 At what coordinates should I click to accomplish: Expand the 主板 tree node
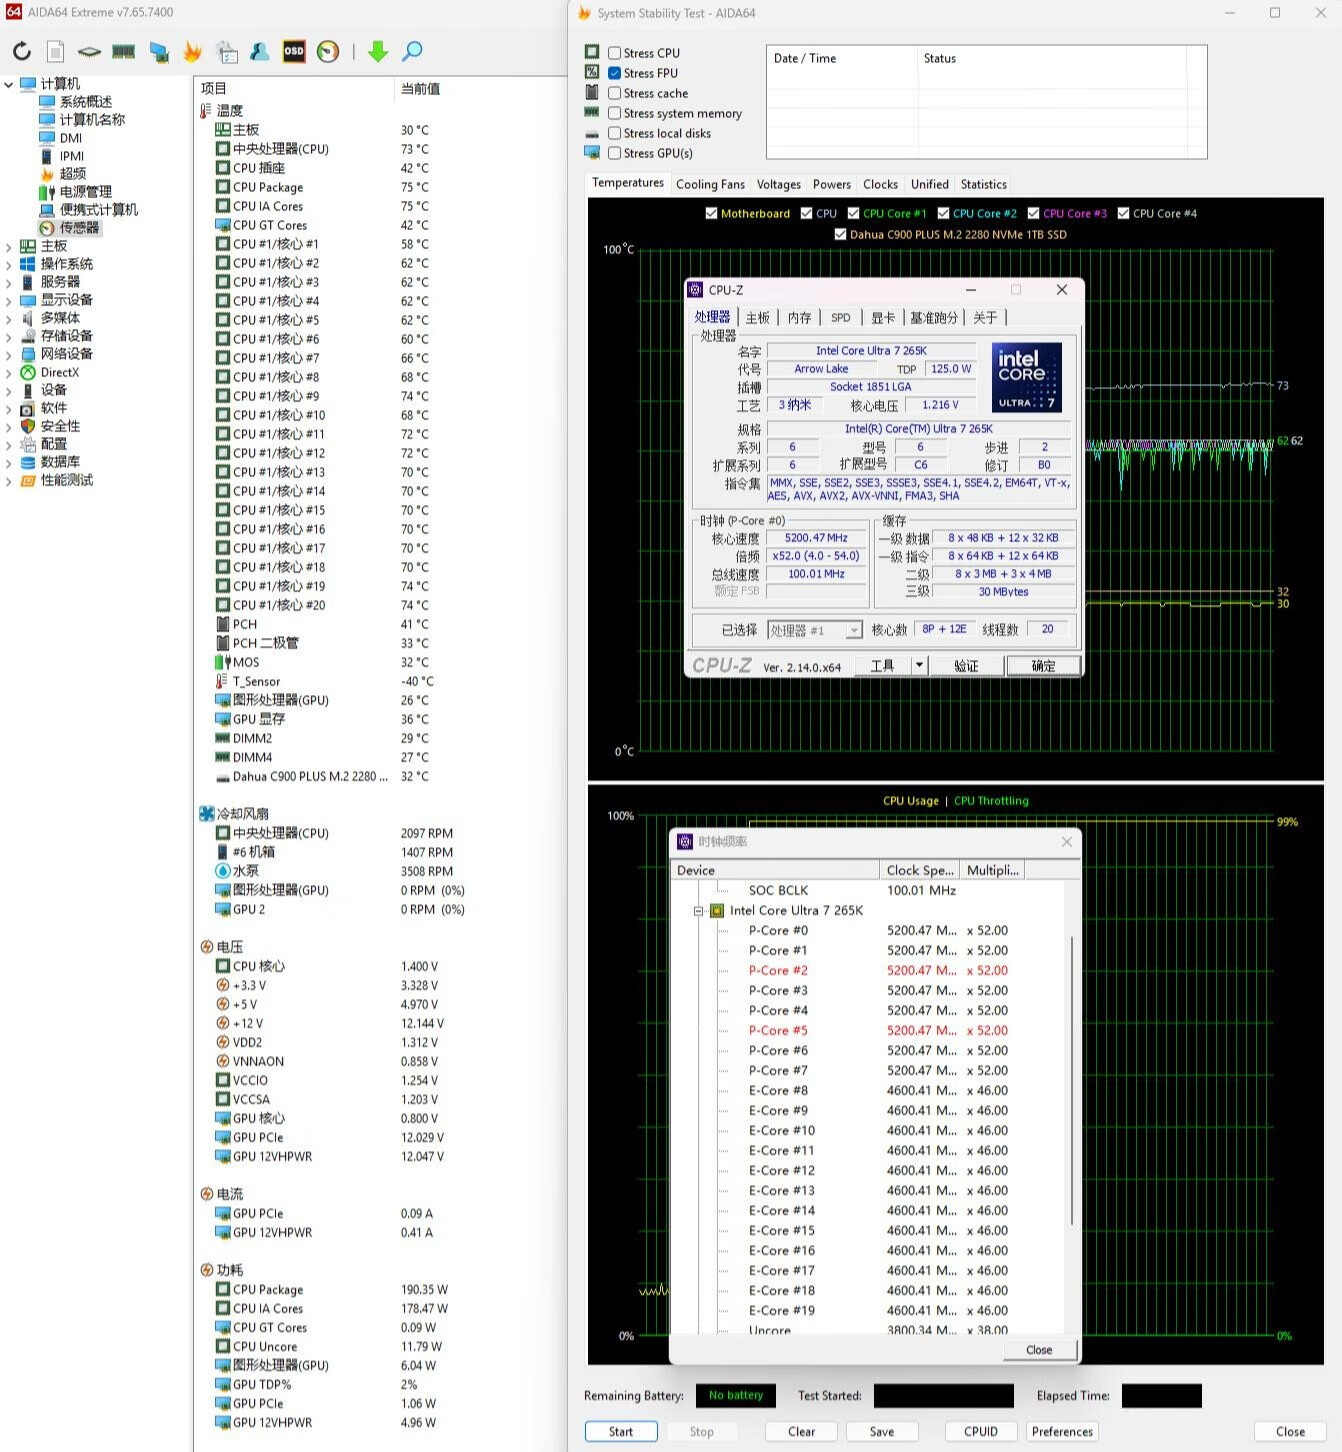(9, 246)
